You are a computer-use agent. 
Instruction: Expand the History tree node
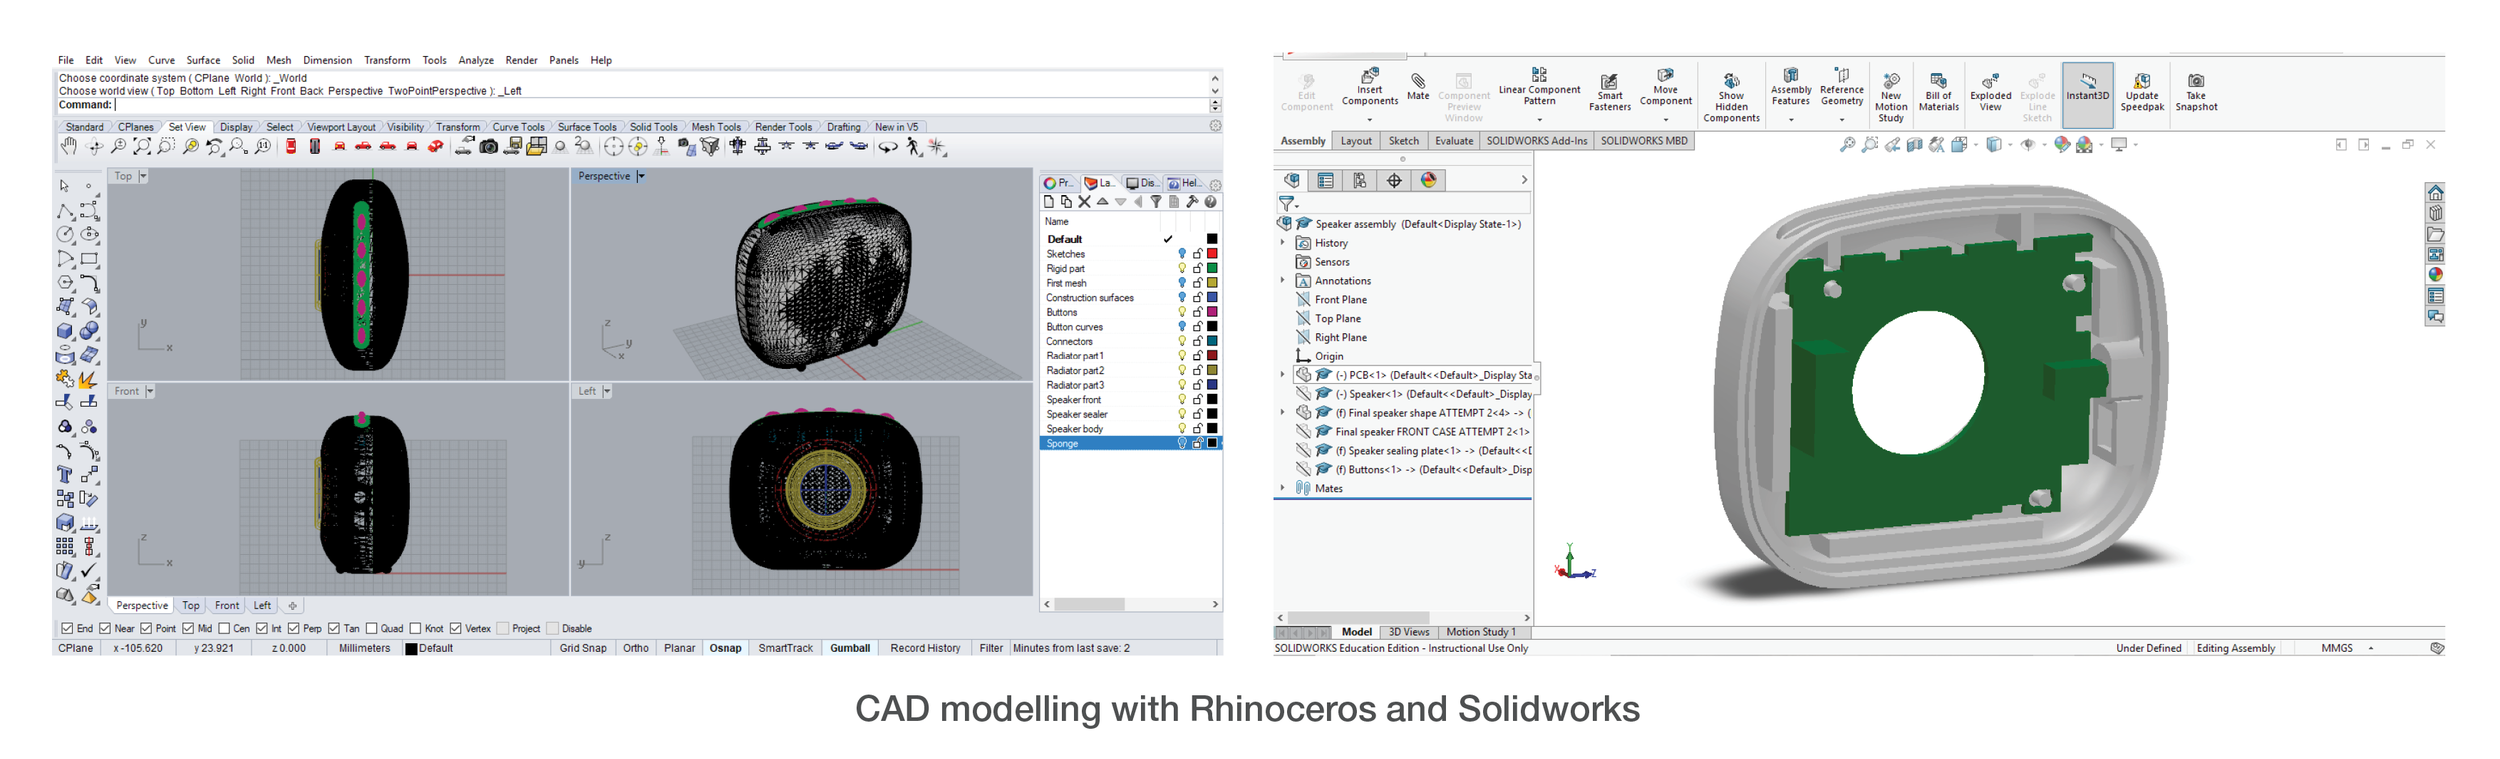pyautogui.click(x=1282, y=243)
